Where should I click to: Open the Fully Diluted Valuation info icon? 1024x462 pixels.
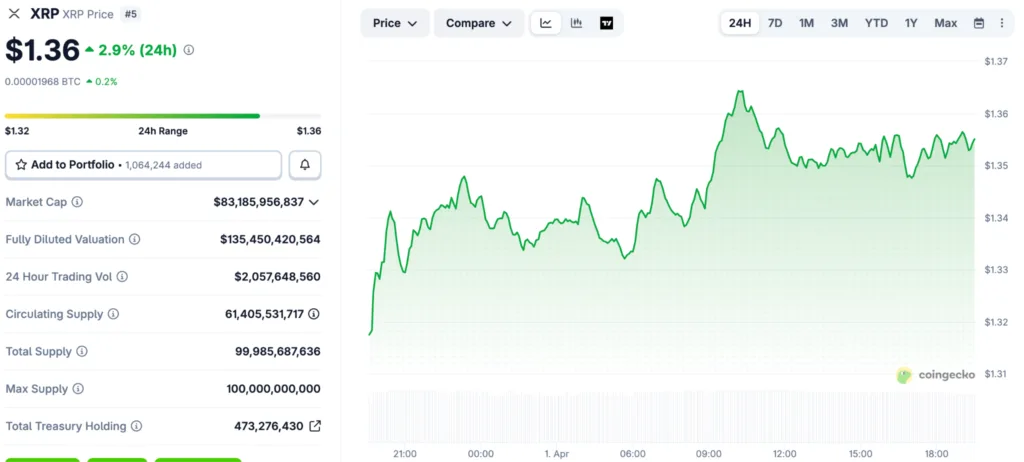135,239
